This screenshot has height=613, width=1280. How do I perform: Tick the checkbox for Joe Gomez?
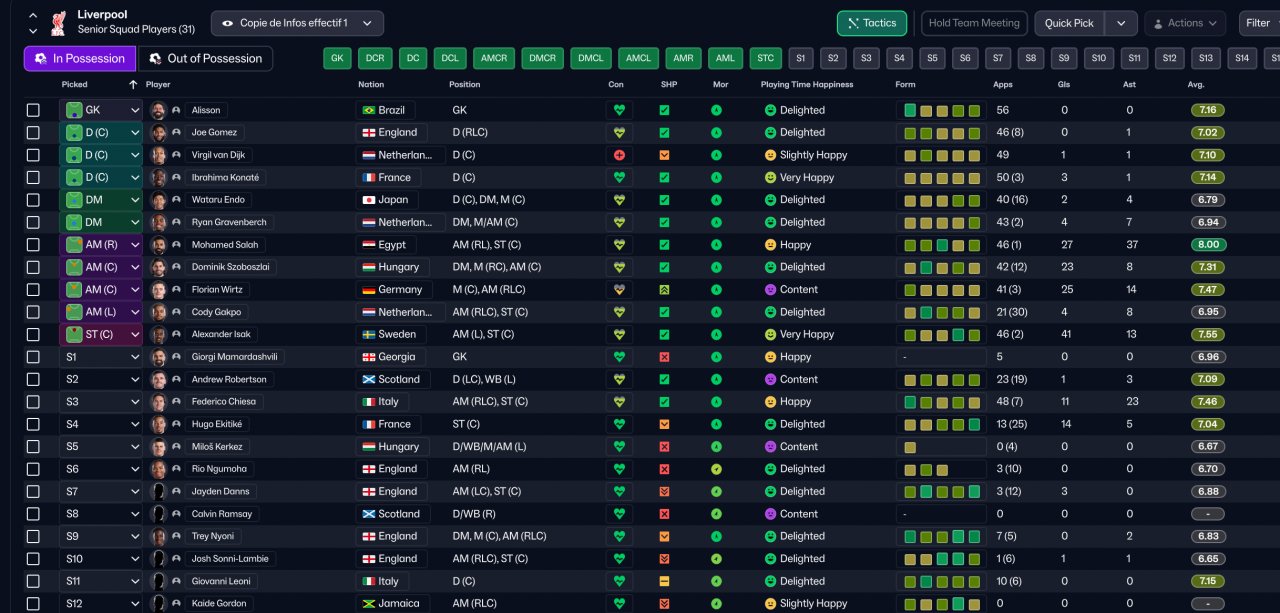(x=33, y=132)
